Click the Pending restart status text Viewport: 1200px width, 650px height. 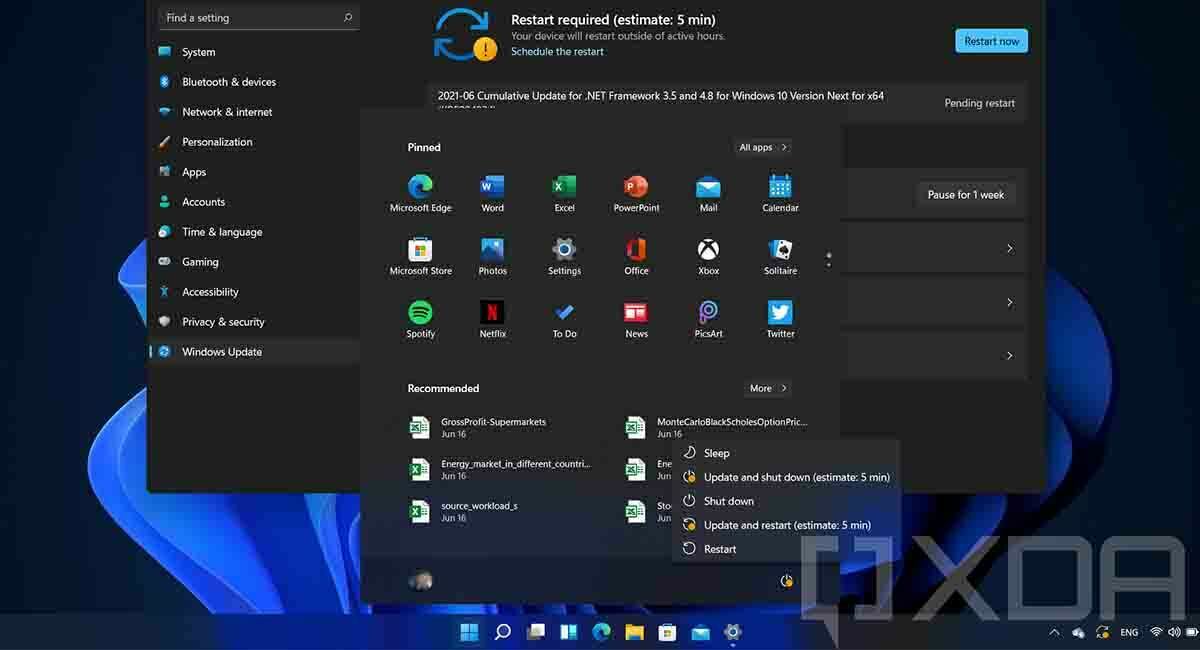click(x=979, y=103)
